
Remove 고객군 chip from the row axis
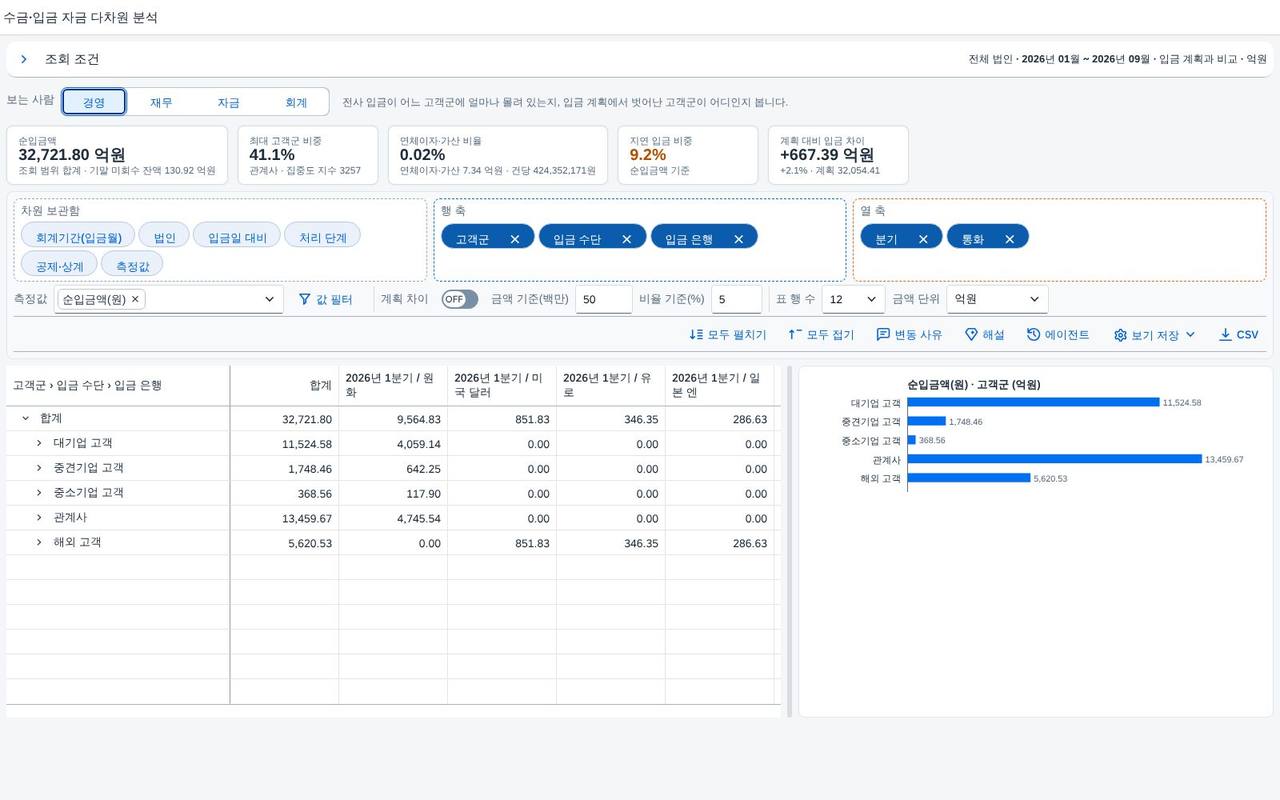click(515, 239)
